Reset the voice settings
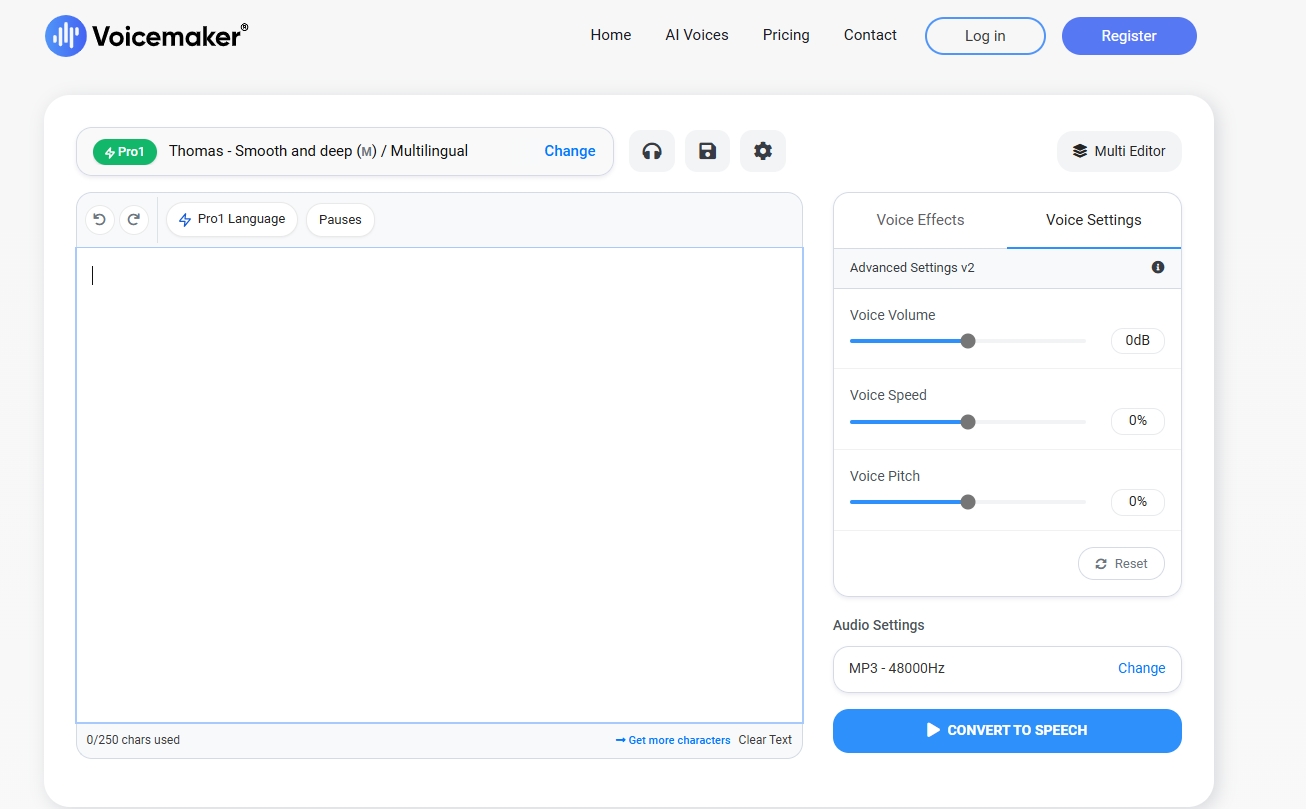Screen dimensions: 1306x809 coord(1121,564)
